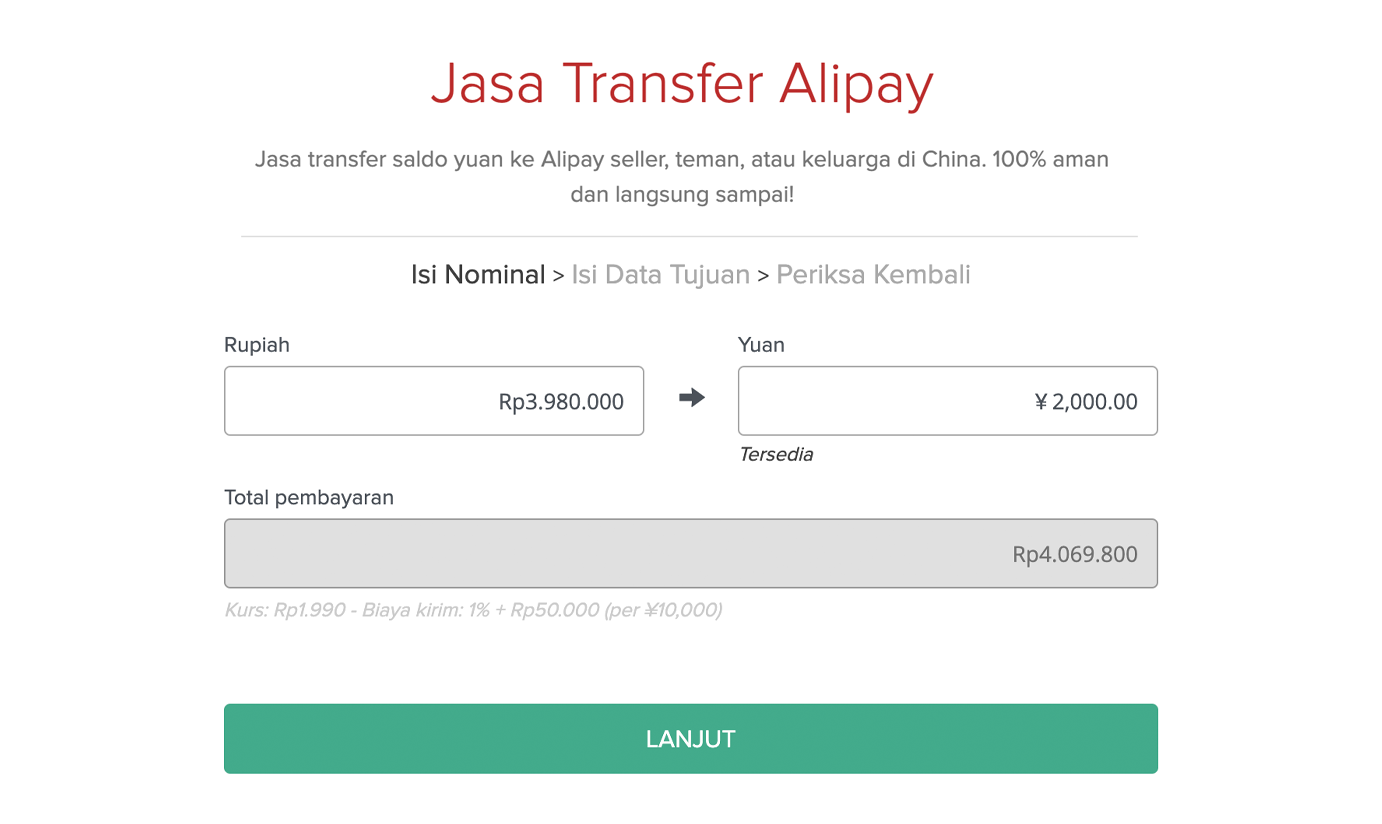Viewport: 1382px width, 824px height.
Task: Click the 'dan langsung sampai!' text line
Action: (682, 195)
